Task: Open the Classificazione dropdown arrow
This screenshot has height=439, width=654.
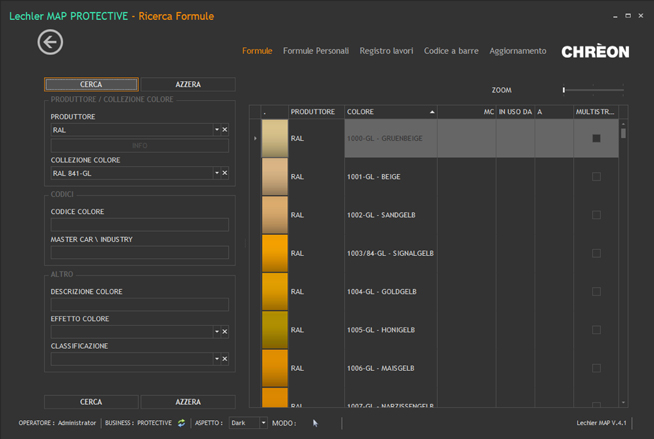Action: (217, 359)
